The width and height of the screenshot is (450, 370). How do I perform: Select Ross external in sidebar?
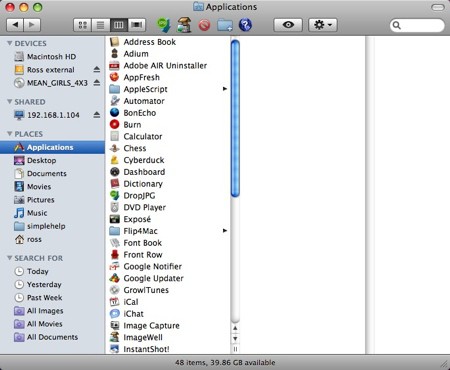point(45,70)
